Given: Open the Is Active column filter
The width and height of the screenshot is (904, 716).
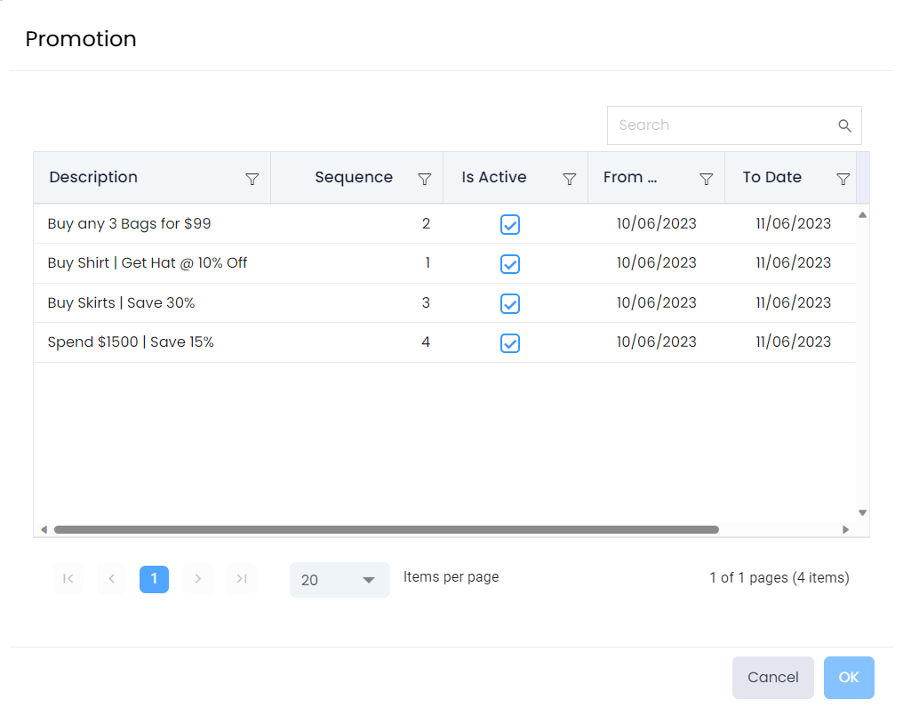Looking at the screenshot, I should [x=569, y=179].
